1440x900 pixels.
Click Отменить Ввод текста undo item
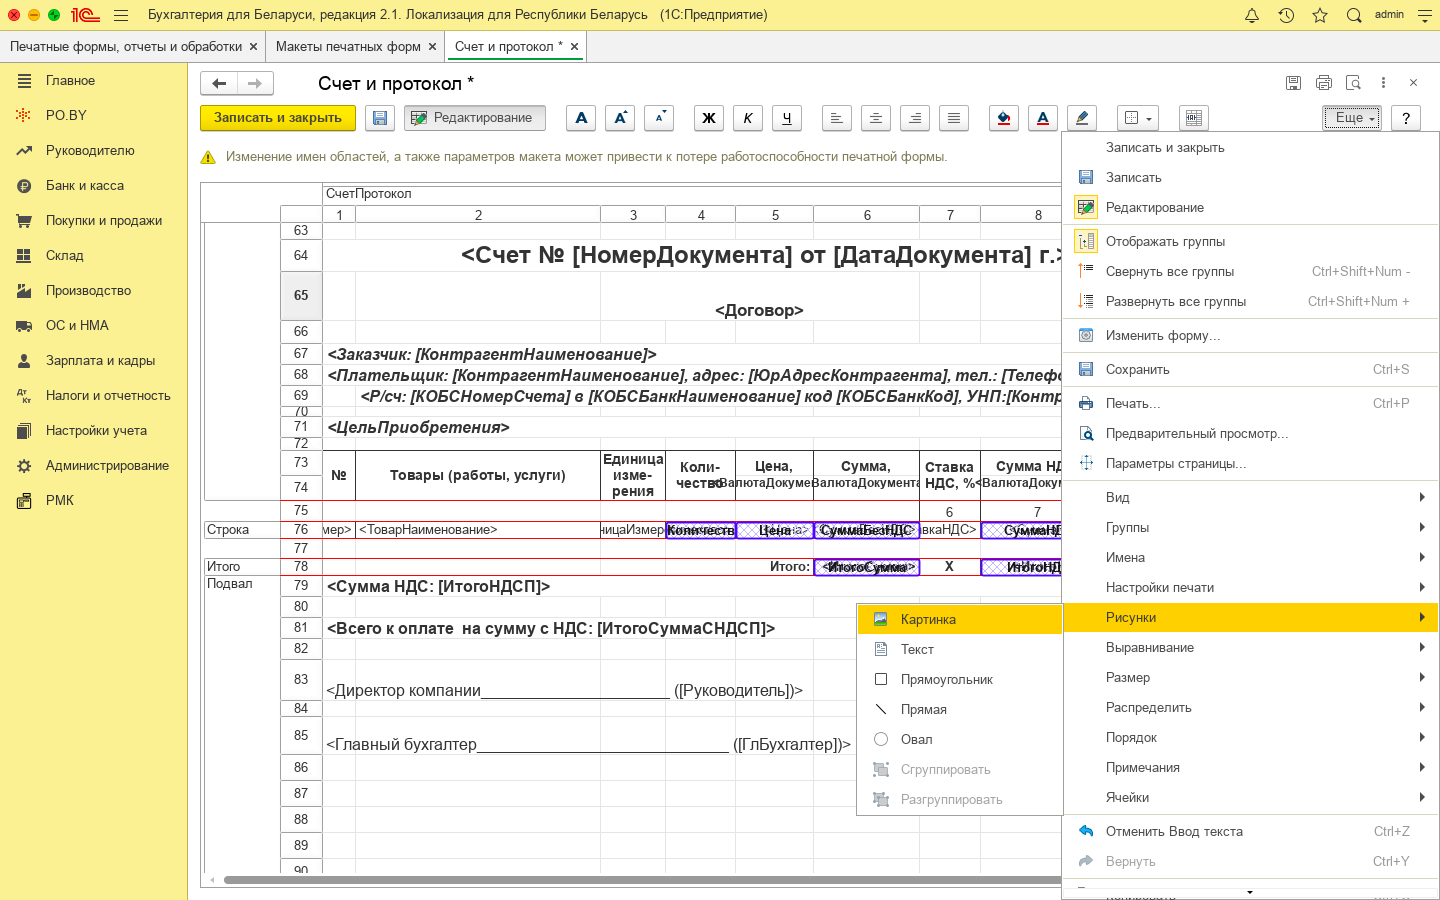(x=1250, y=831)
